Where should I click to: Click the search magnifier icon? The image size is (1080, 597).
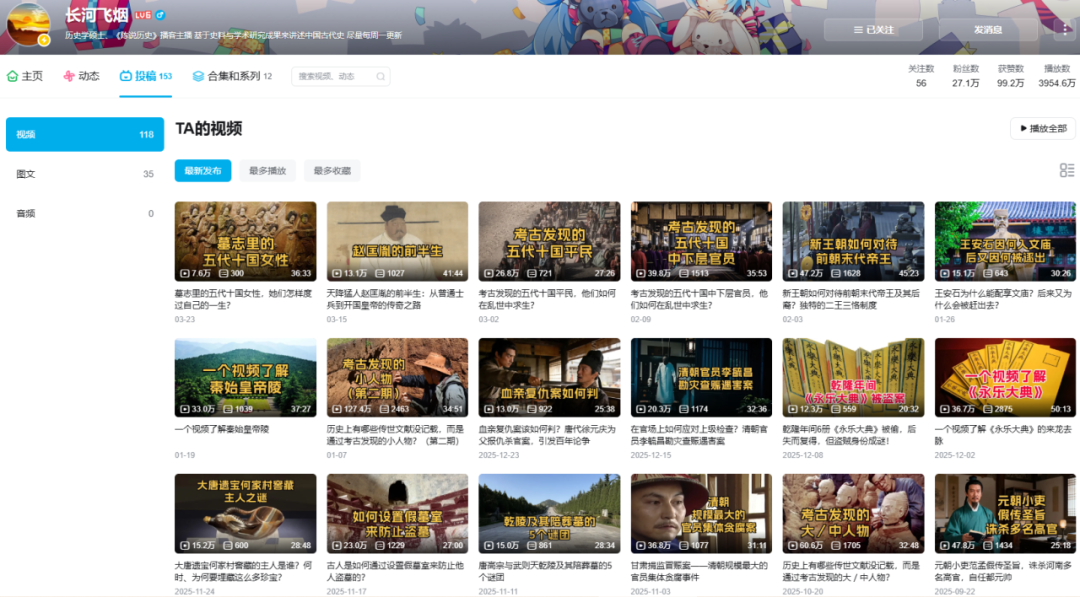[x=381, y=76]
